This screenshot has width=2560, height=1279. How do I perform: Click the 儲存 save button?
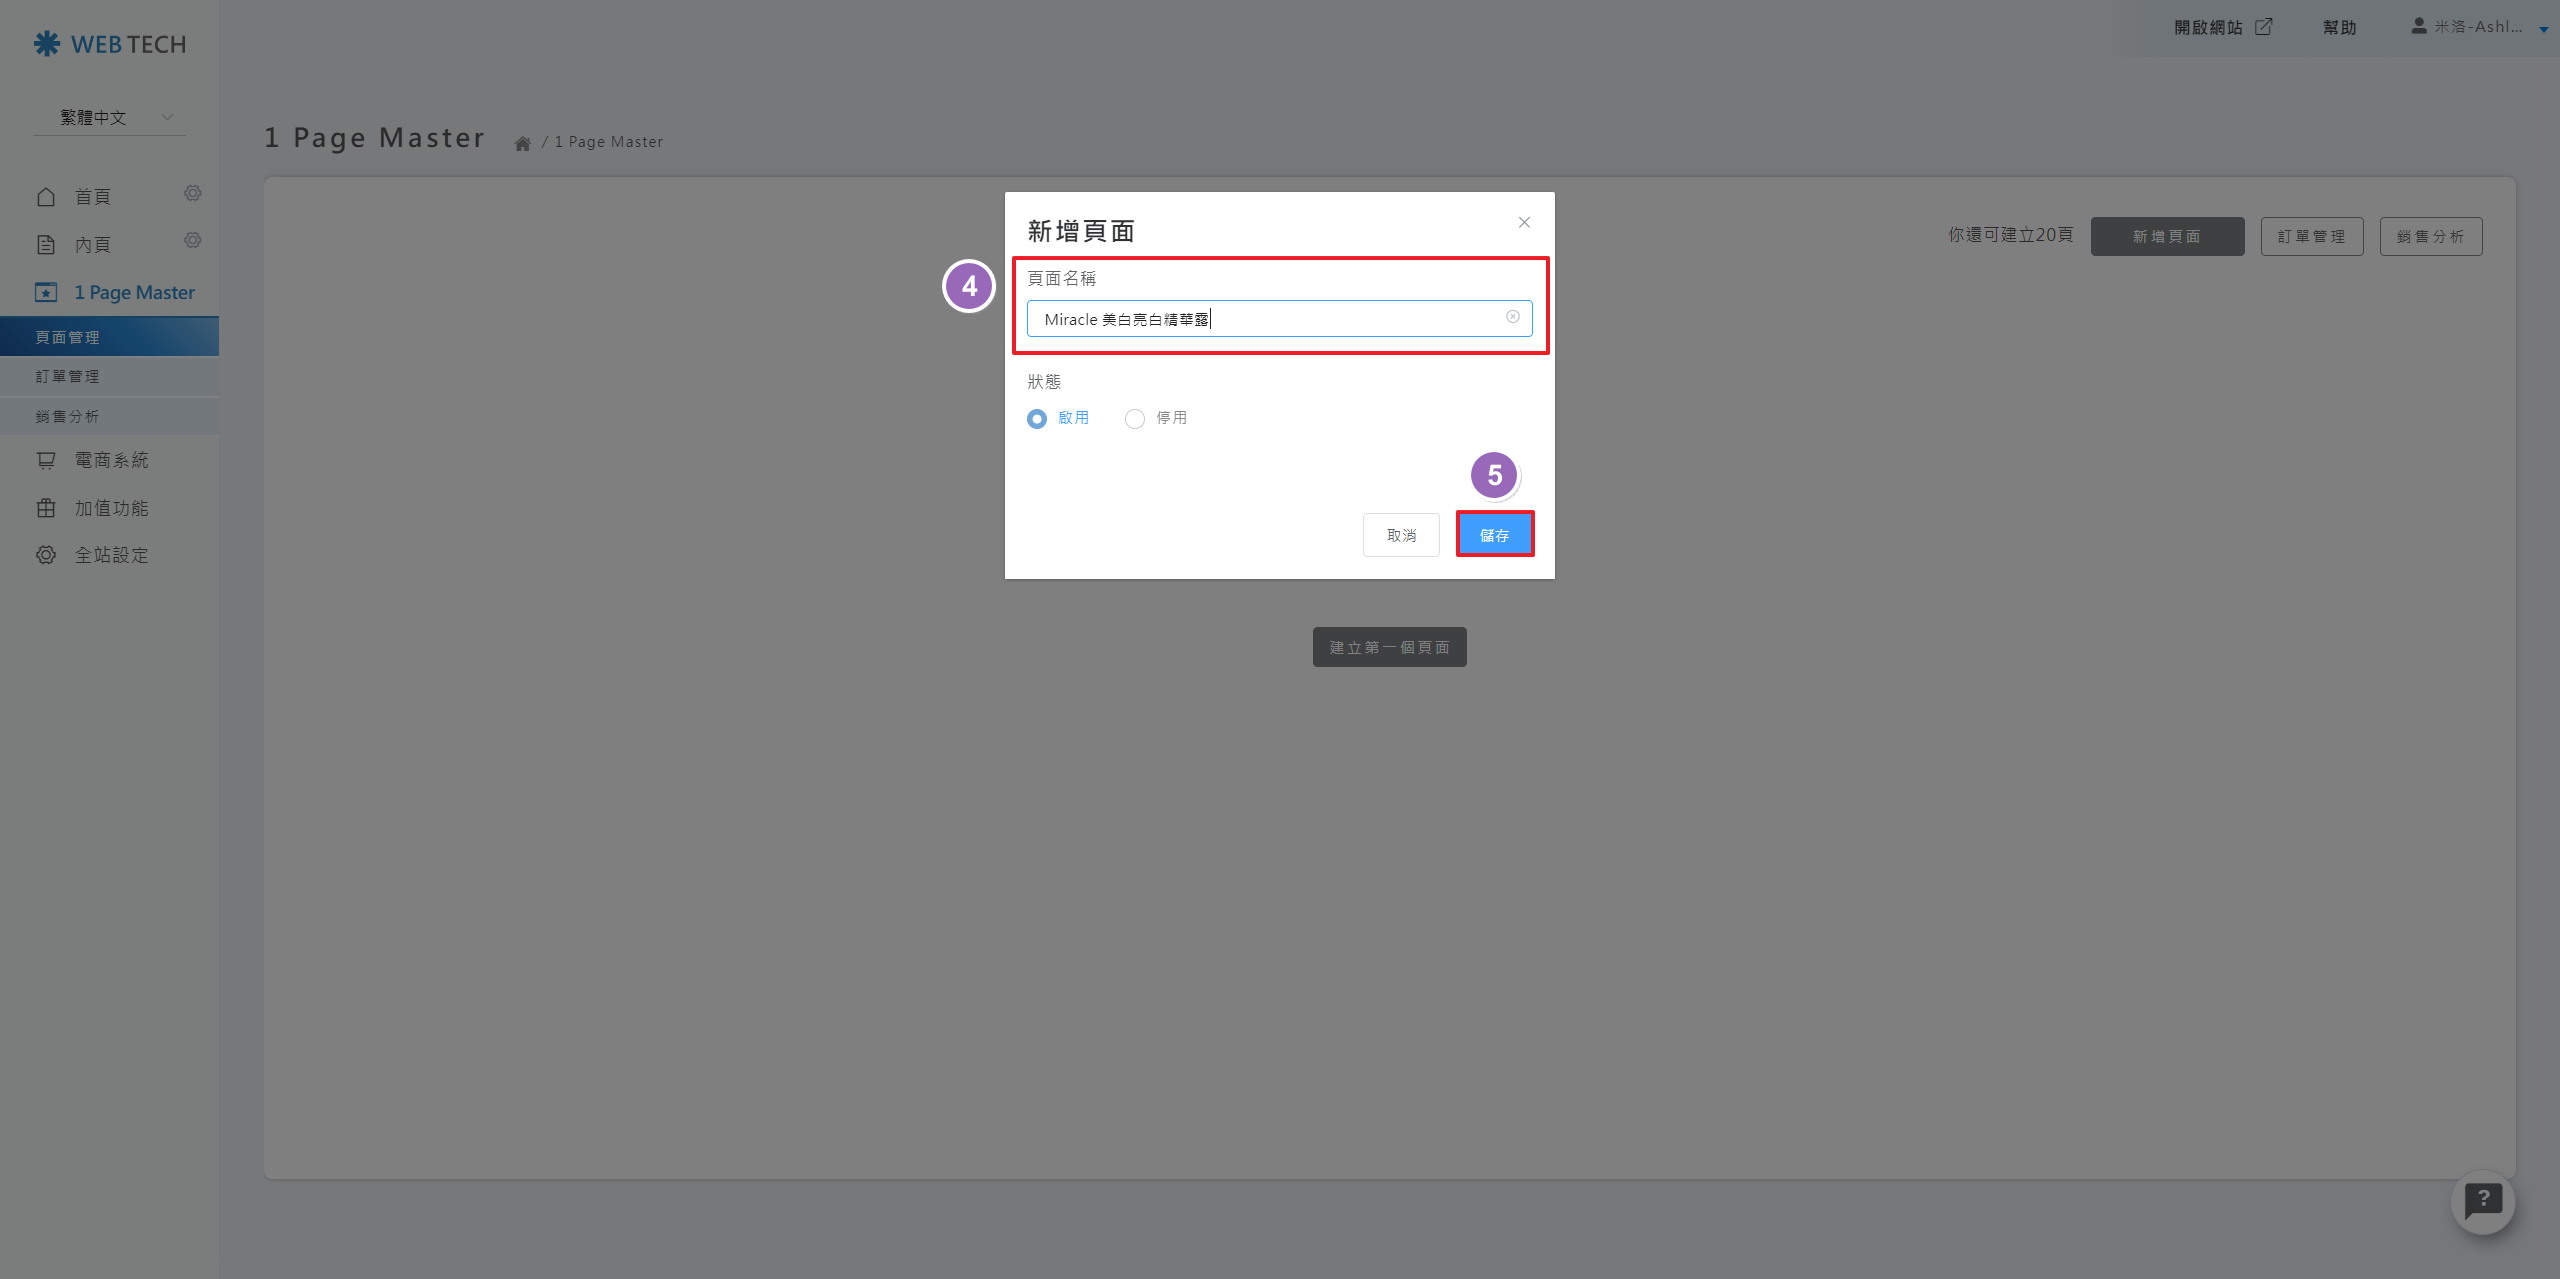click(x=1494, y=535)
